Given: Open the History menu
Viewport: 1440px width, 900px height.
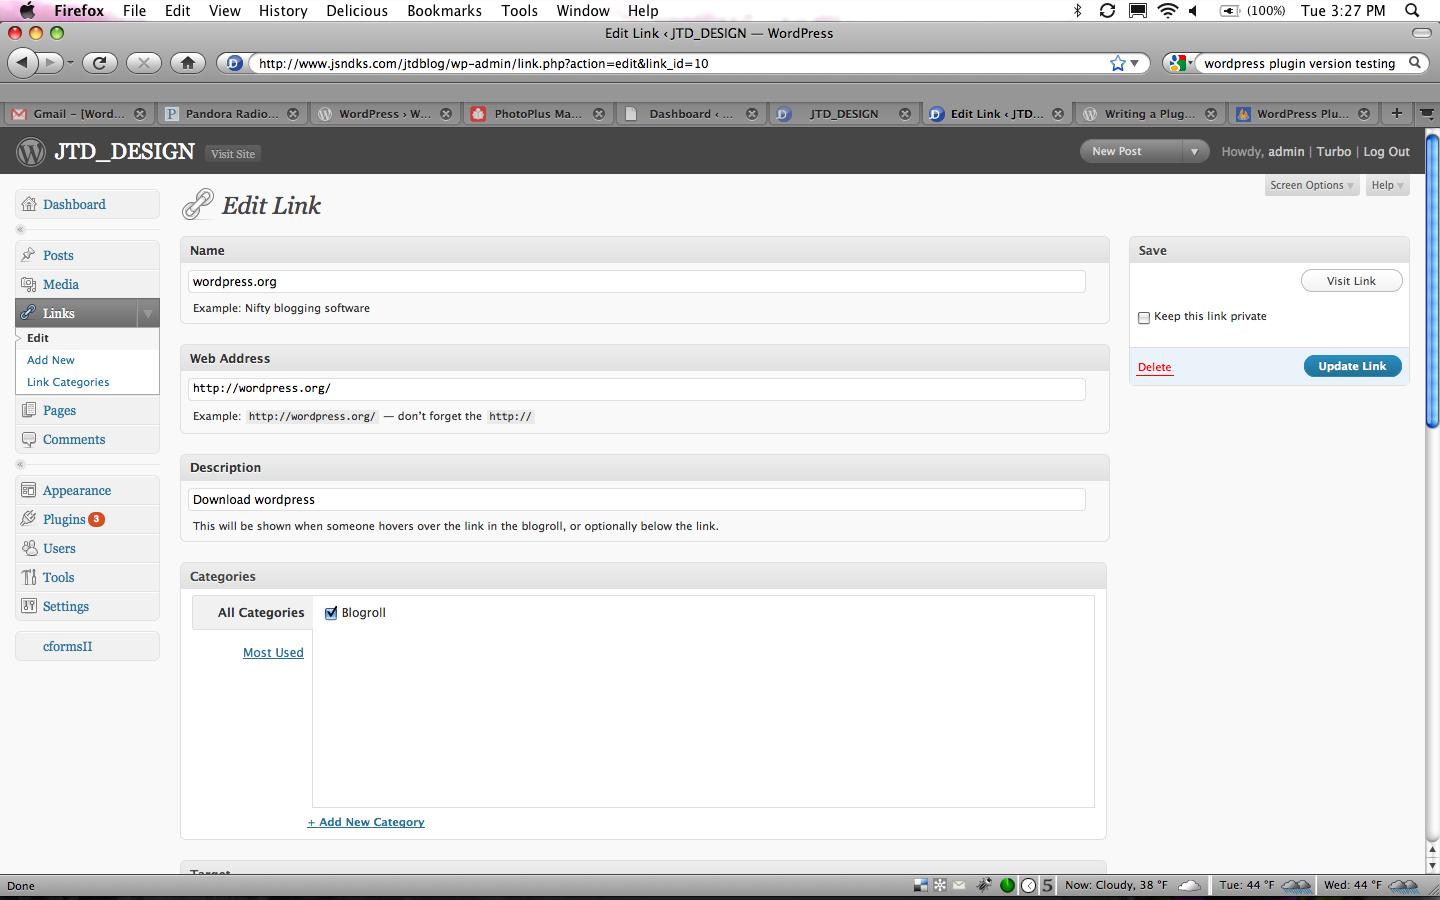Looking at the screenshot, I should (283, 11).
